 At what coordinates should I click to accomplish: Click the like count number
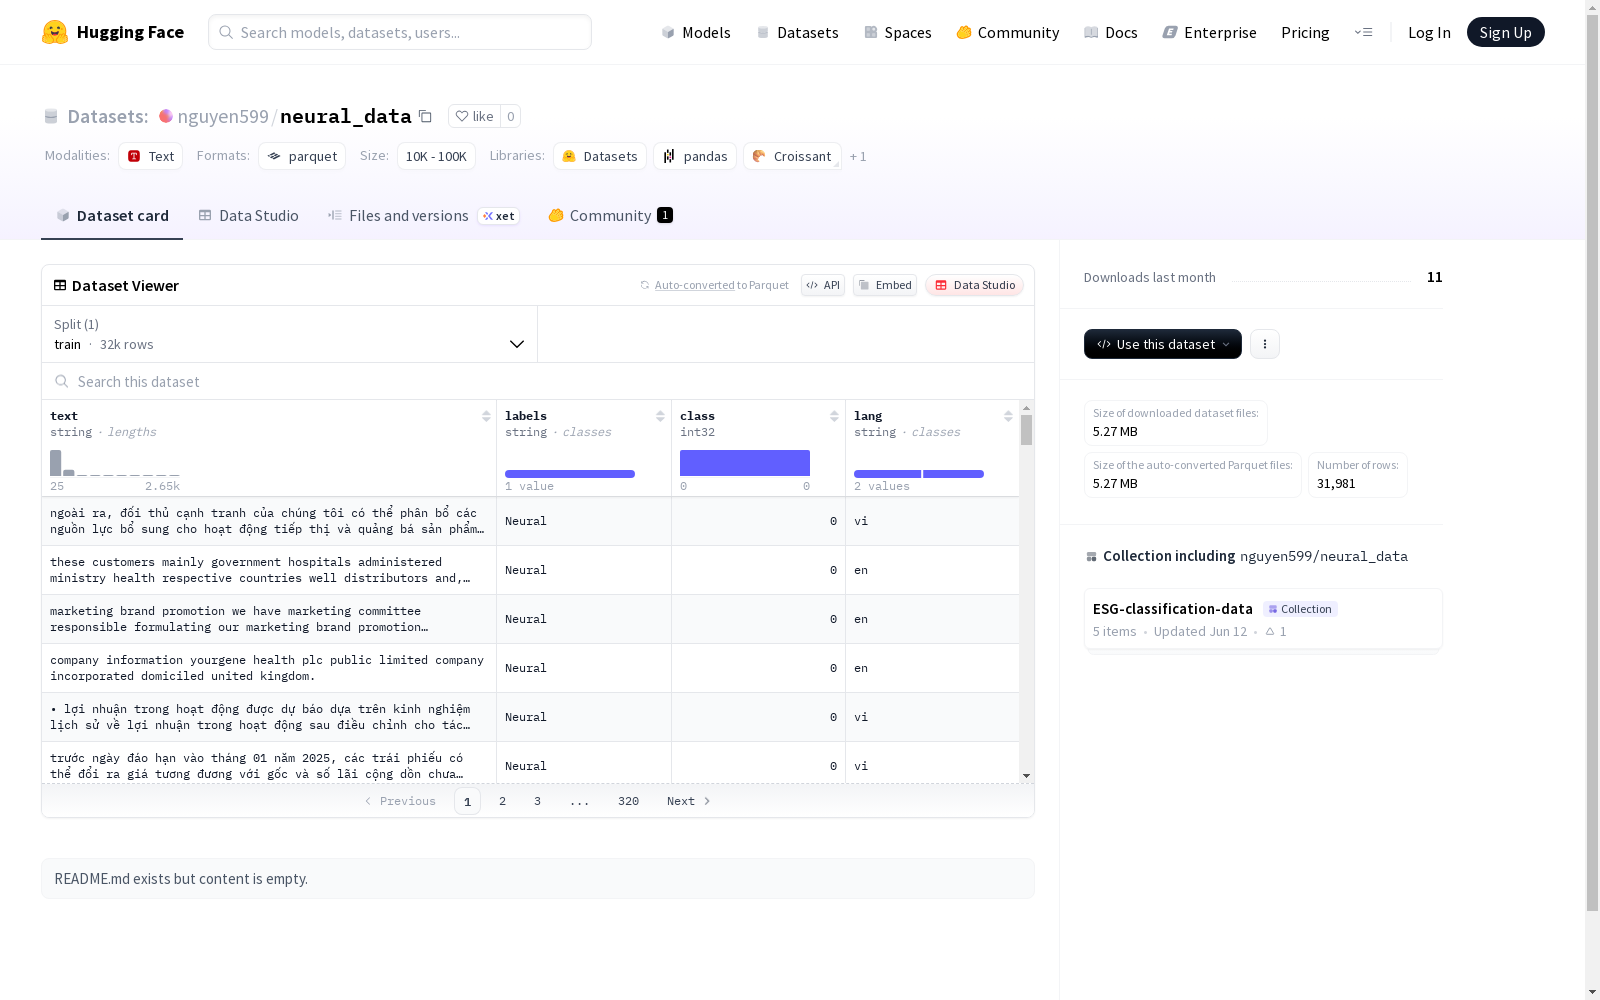(x=511, y=116)
